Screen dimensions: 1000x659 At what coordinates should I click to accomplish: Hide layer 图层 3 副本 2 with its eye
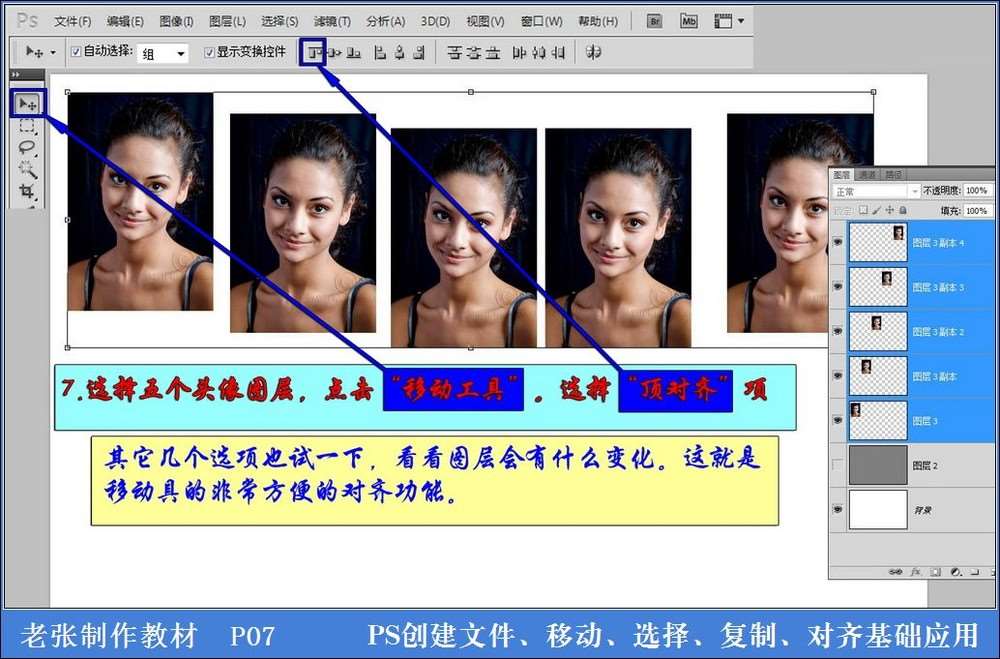coord(838,332)
